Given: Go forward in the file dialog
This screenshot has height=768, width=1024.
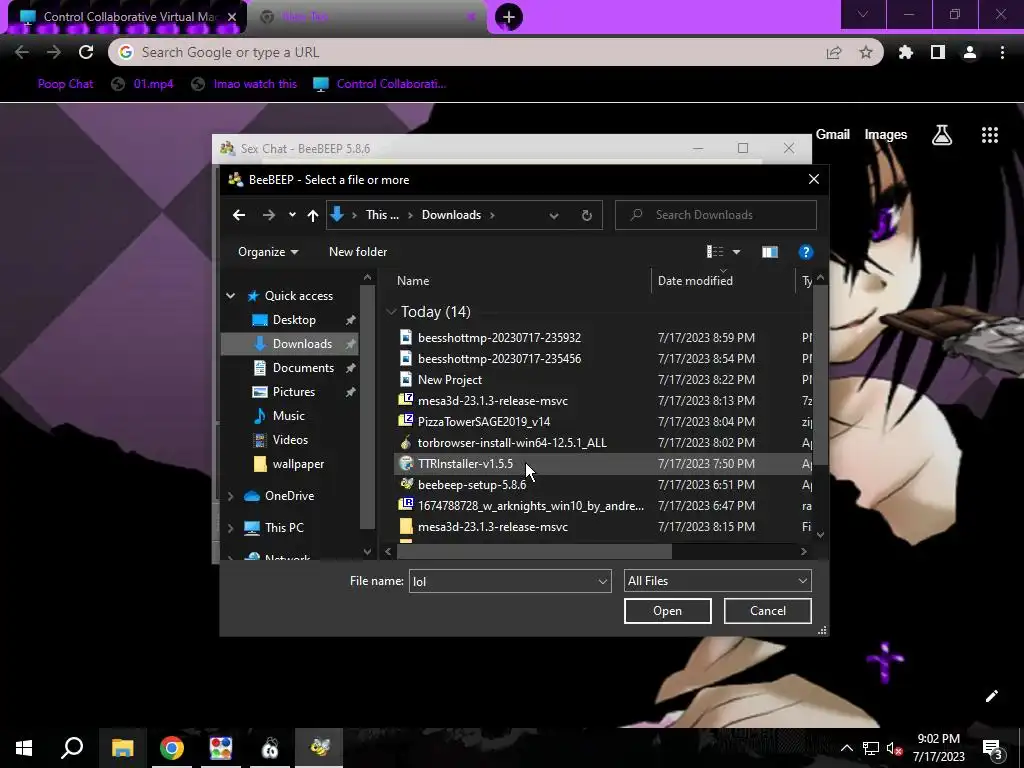Looking at the screenshot, I should [268, 215].
